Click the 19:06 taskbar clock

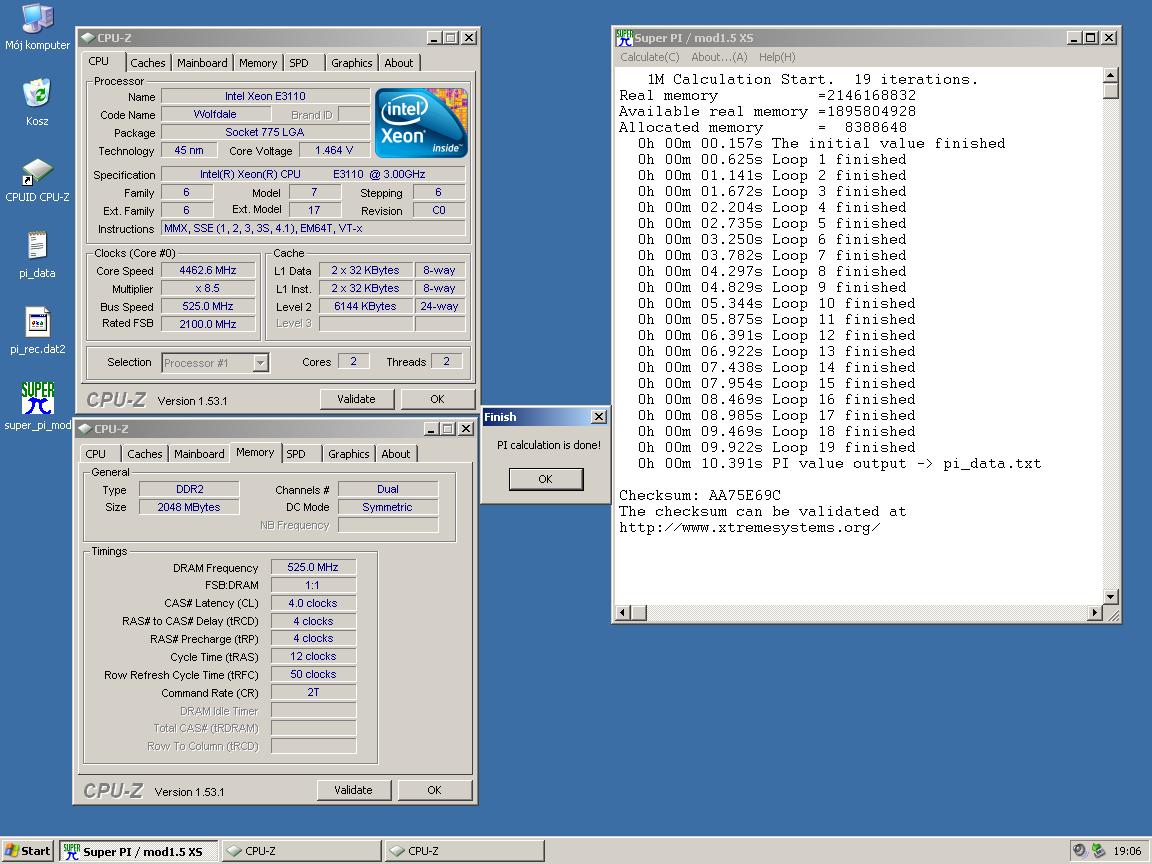[1127, 851]
